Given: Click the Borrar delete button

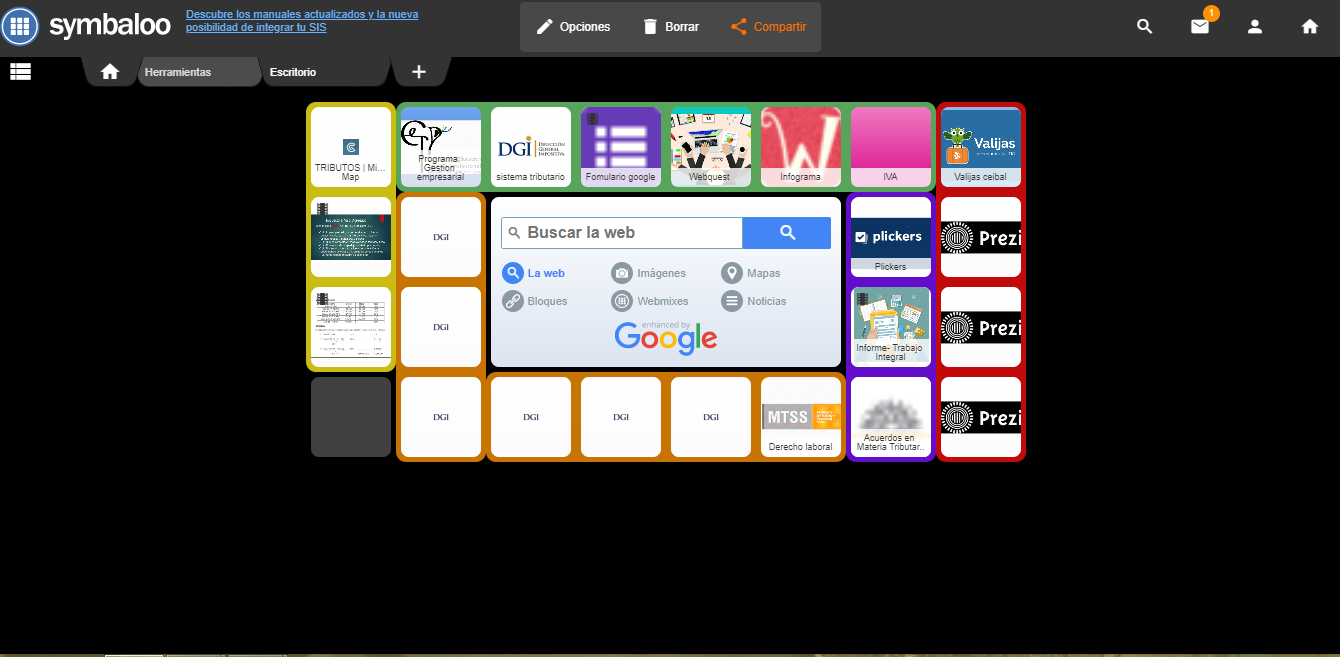Looking at the screenshot, I should tap(670, 27).
